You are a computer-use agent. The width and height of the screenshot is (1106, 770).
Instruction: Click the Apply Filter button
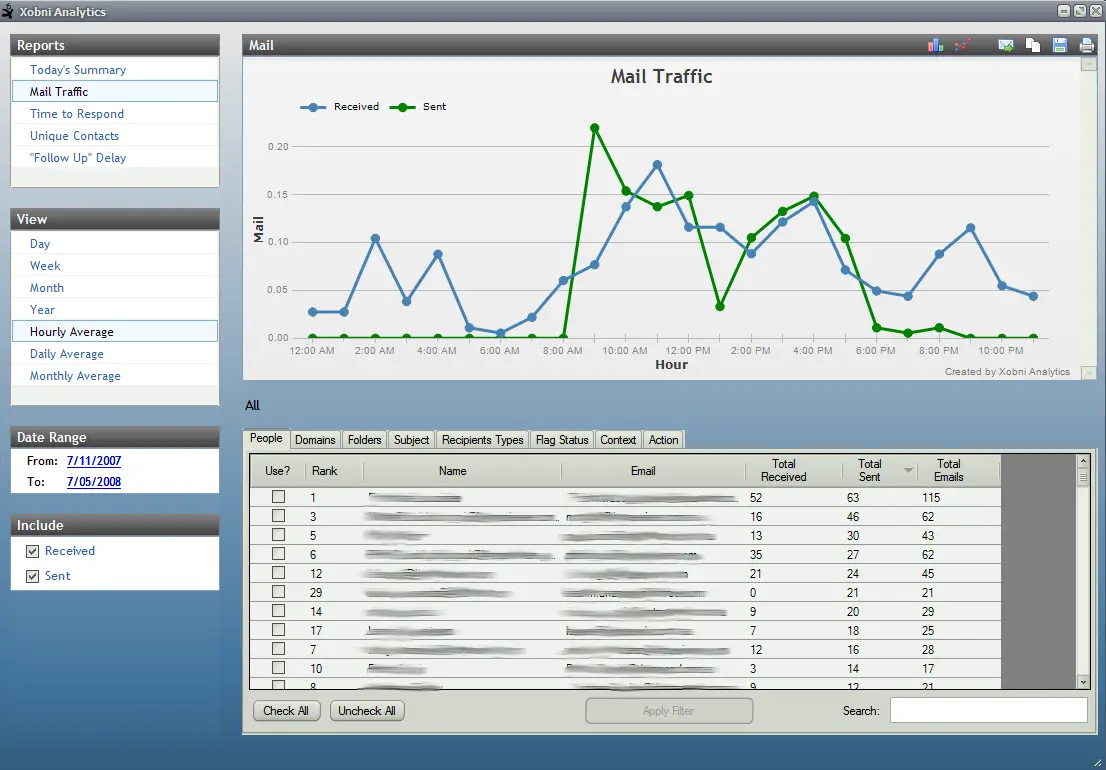(669, 711)
